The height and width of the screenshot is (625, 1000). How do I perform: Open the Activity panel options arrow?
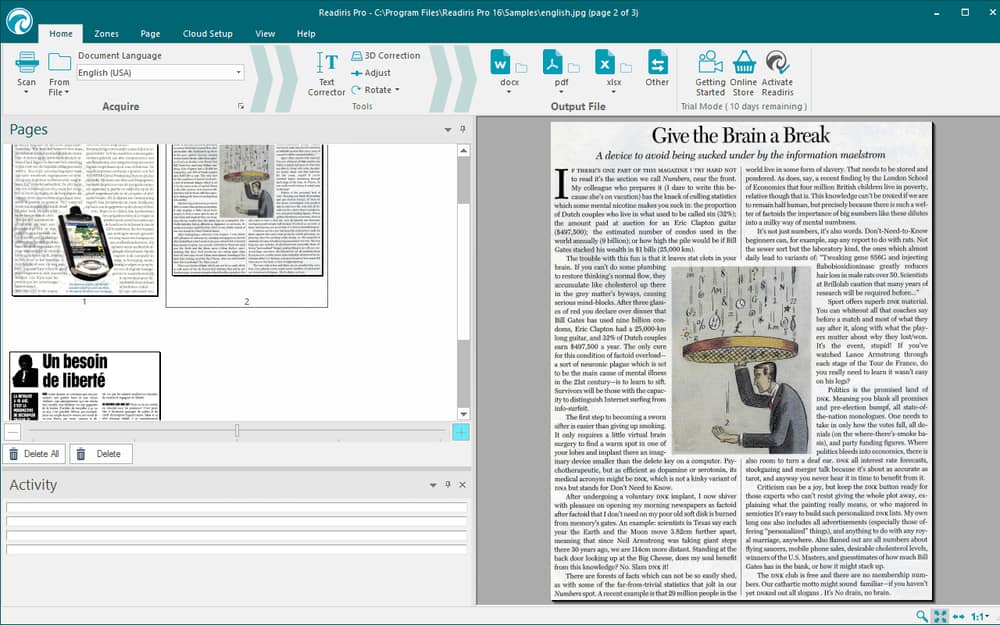tap(433, 485)
